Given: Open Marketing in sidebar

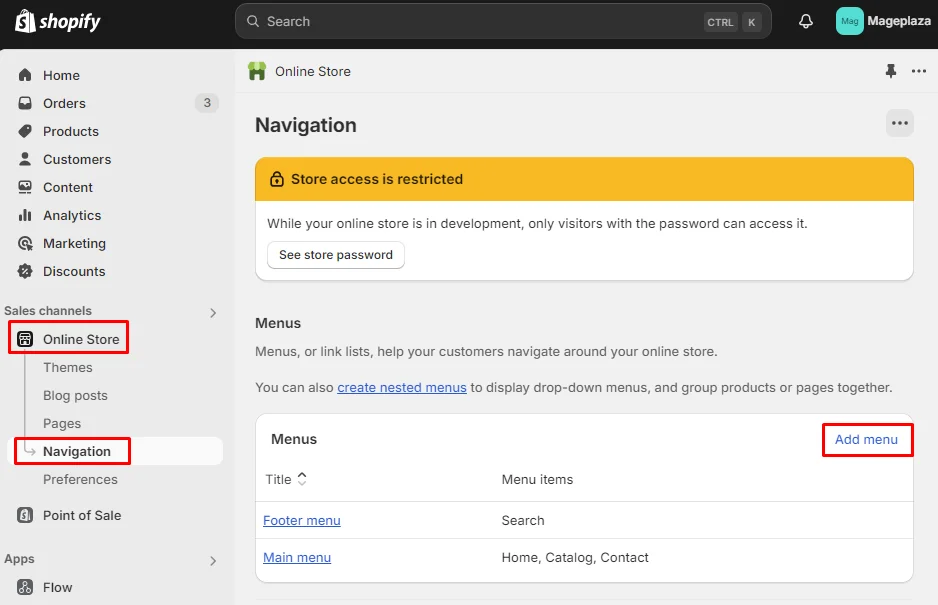Looking at the screenshot, I should click(74, 244).
